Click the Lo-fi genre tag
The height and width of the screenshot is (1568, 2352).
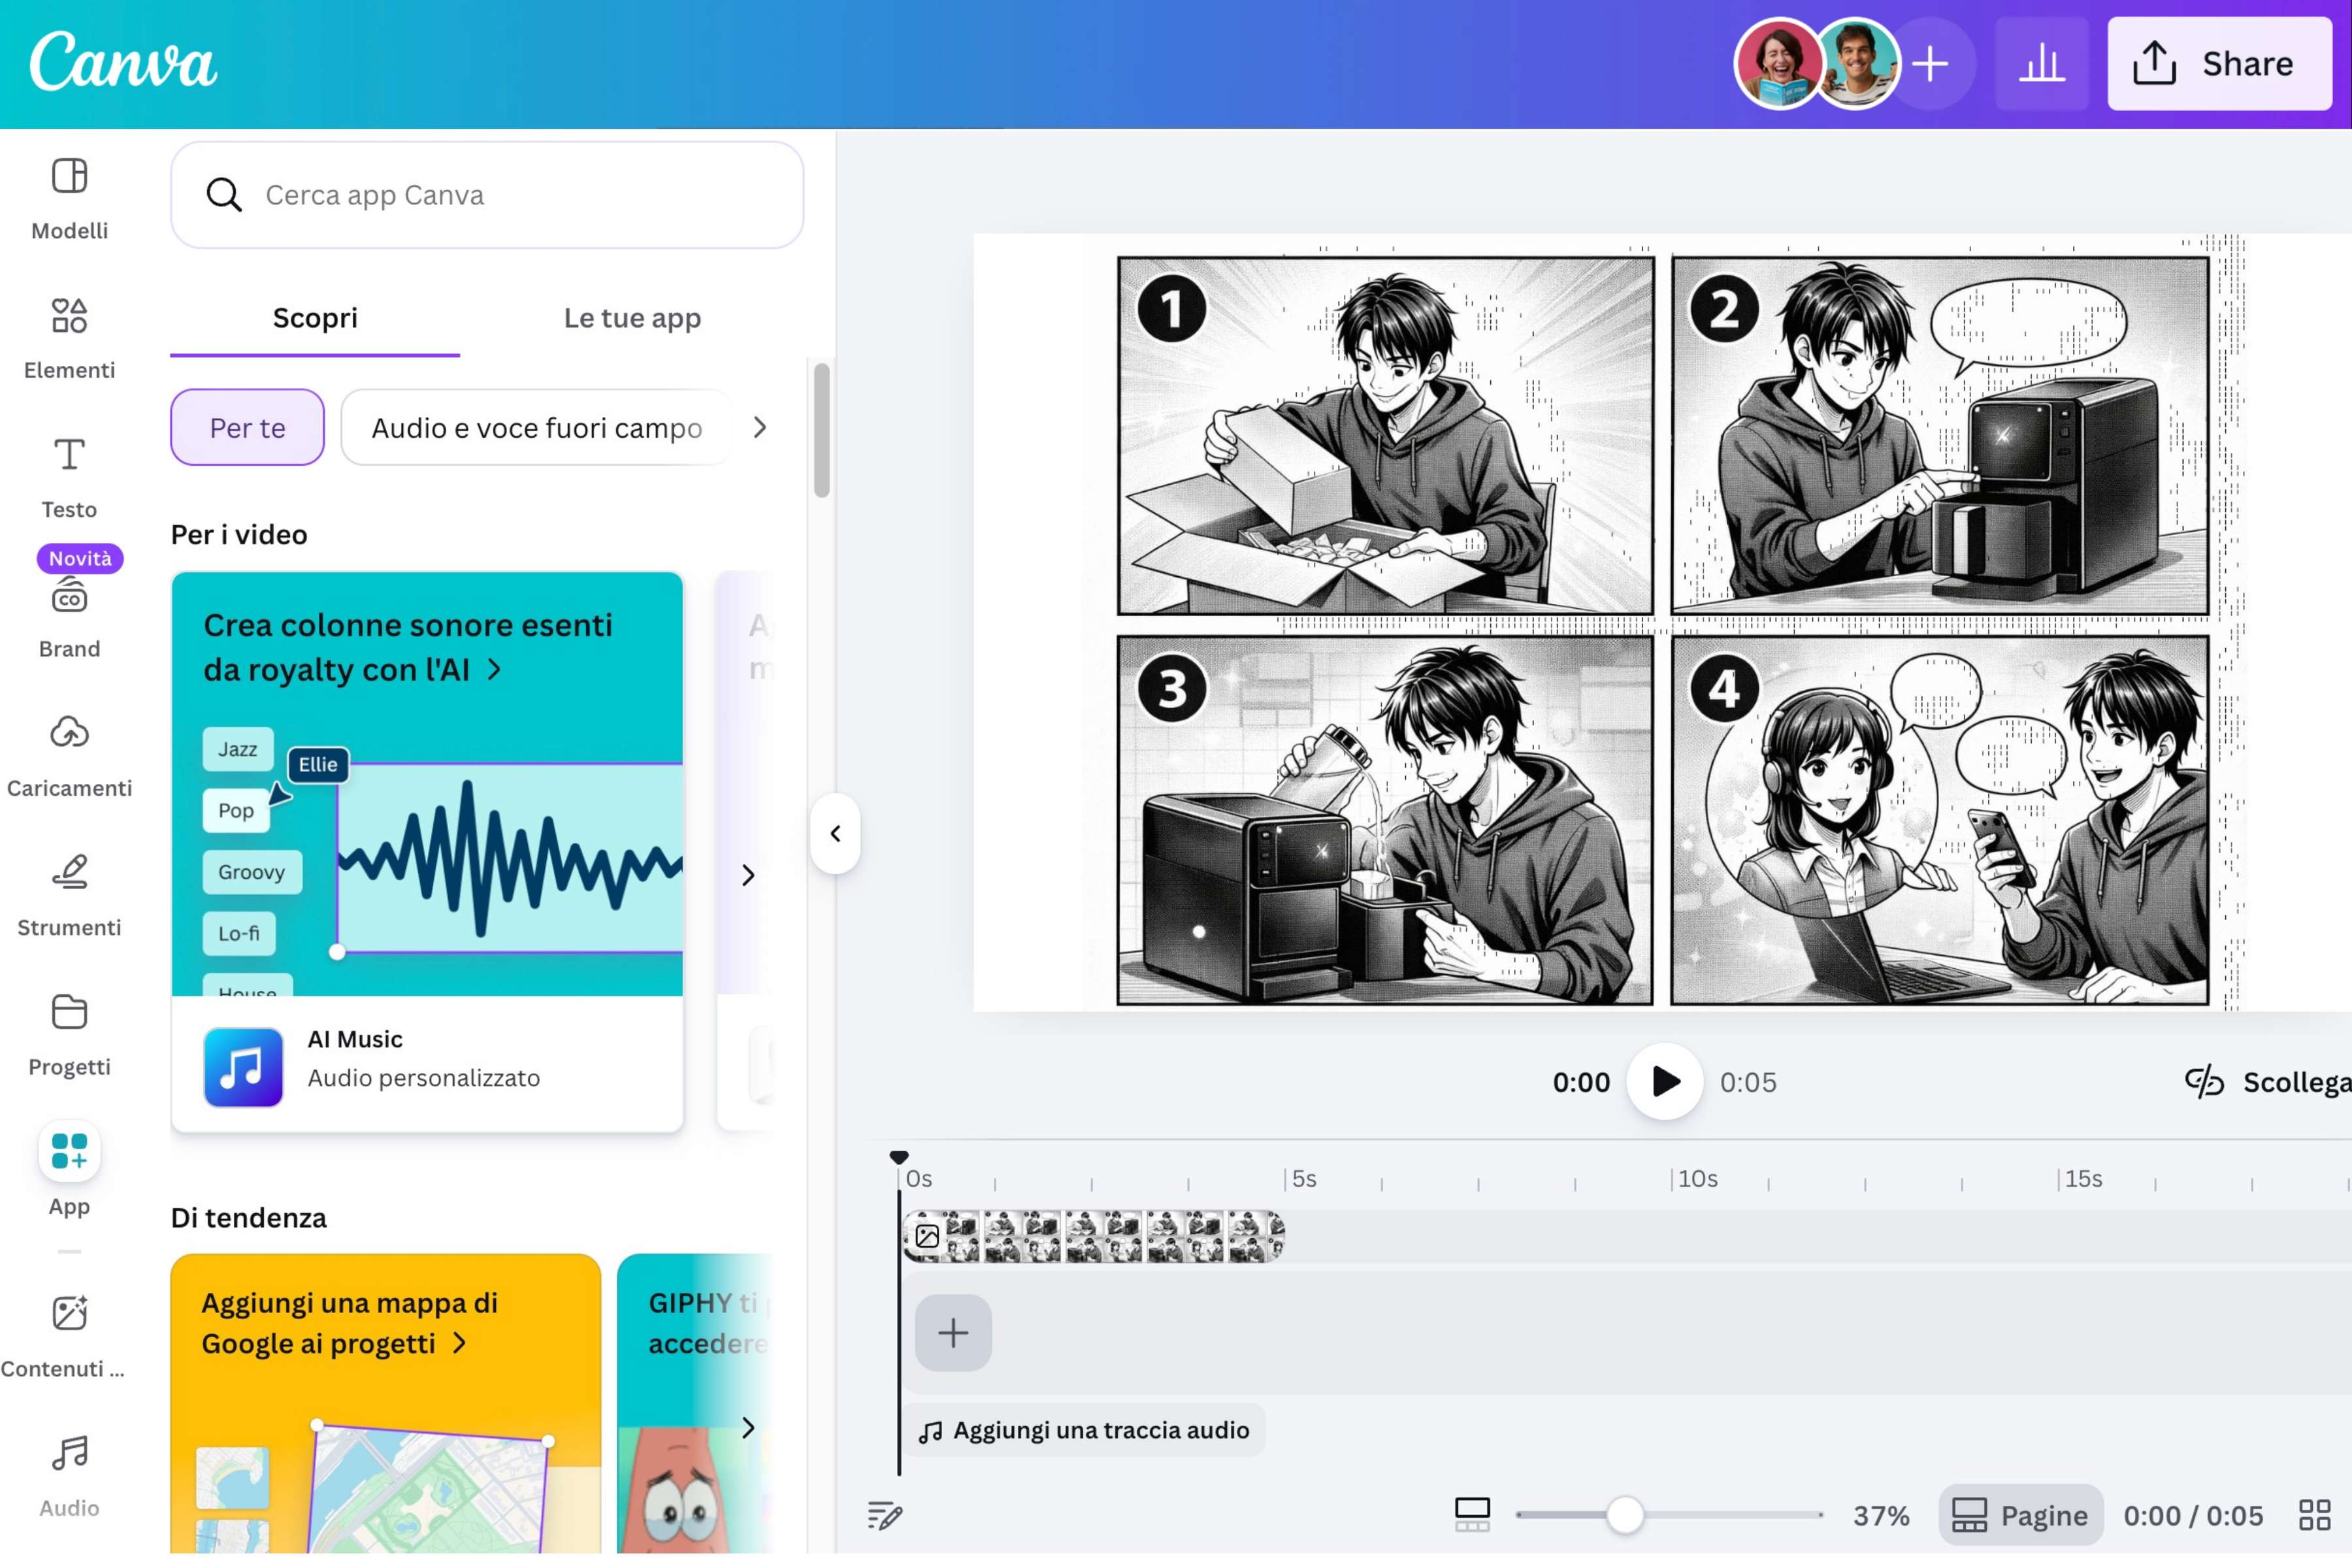239,933
